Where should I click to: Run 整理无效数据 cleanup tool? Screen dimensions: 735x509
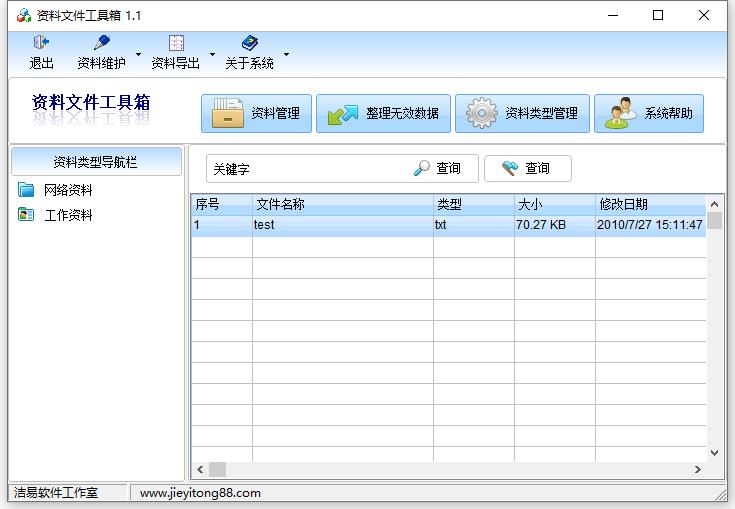[383, 113]
